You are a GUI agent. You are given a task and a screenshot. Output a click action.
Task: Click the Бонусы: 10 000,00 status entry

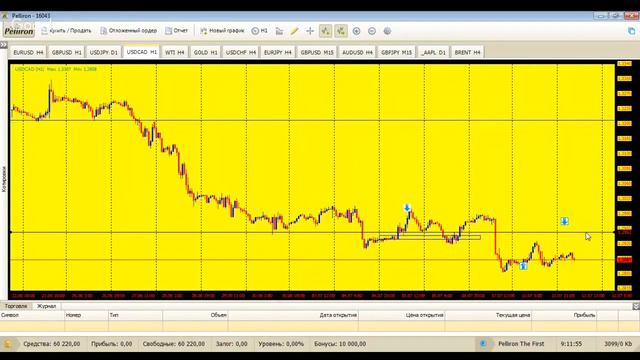(x=340, y=344)
